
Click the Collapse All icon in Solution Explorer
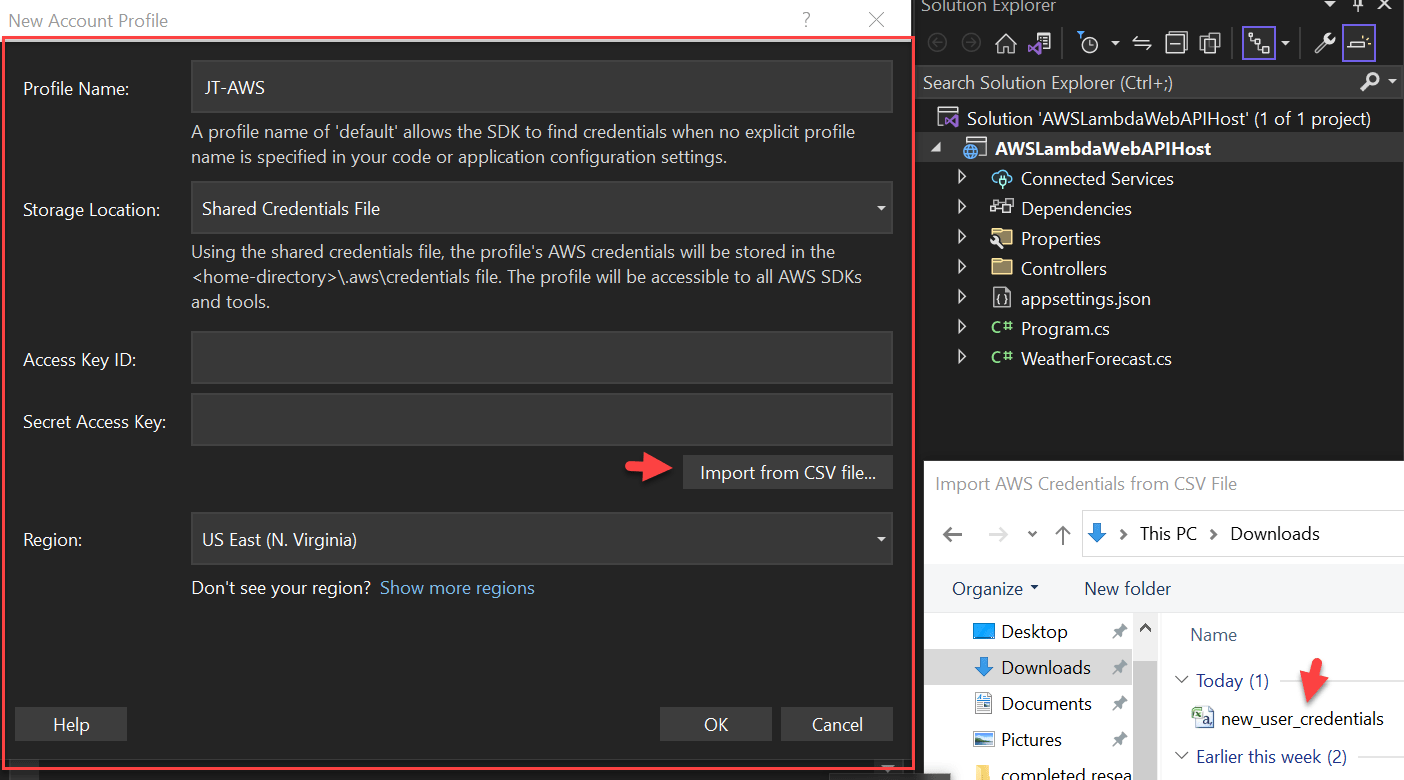click(x=1176, y=43)
